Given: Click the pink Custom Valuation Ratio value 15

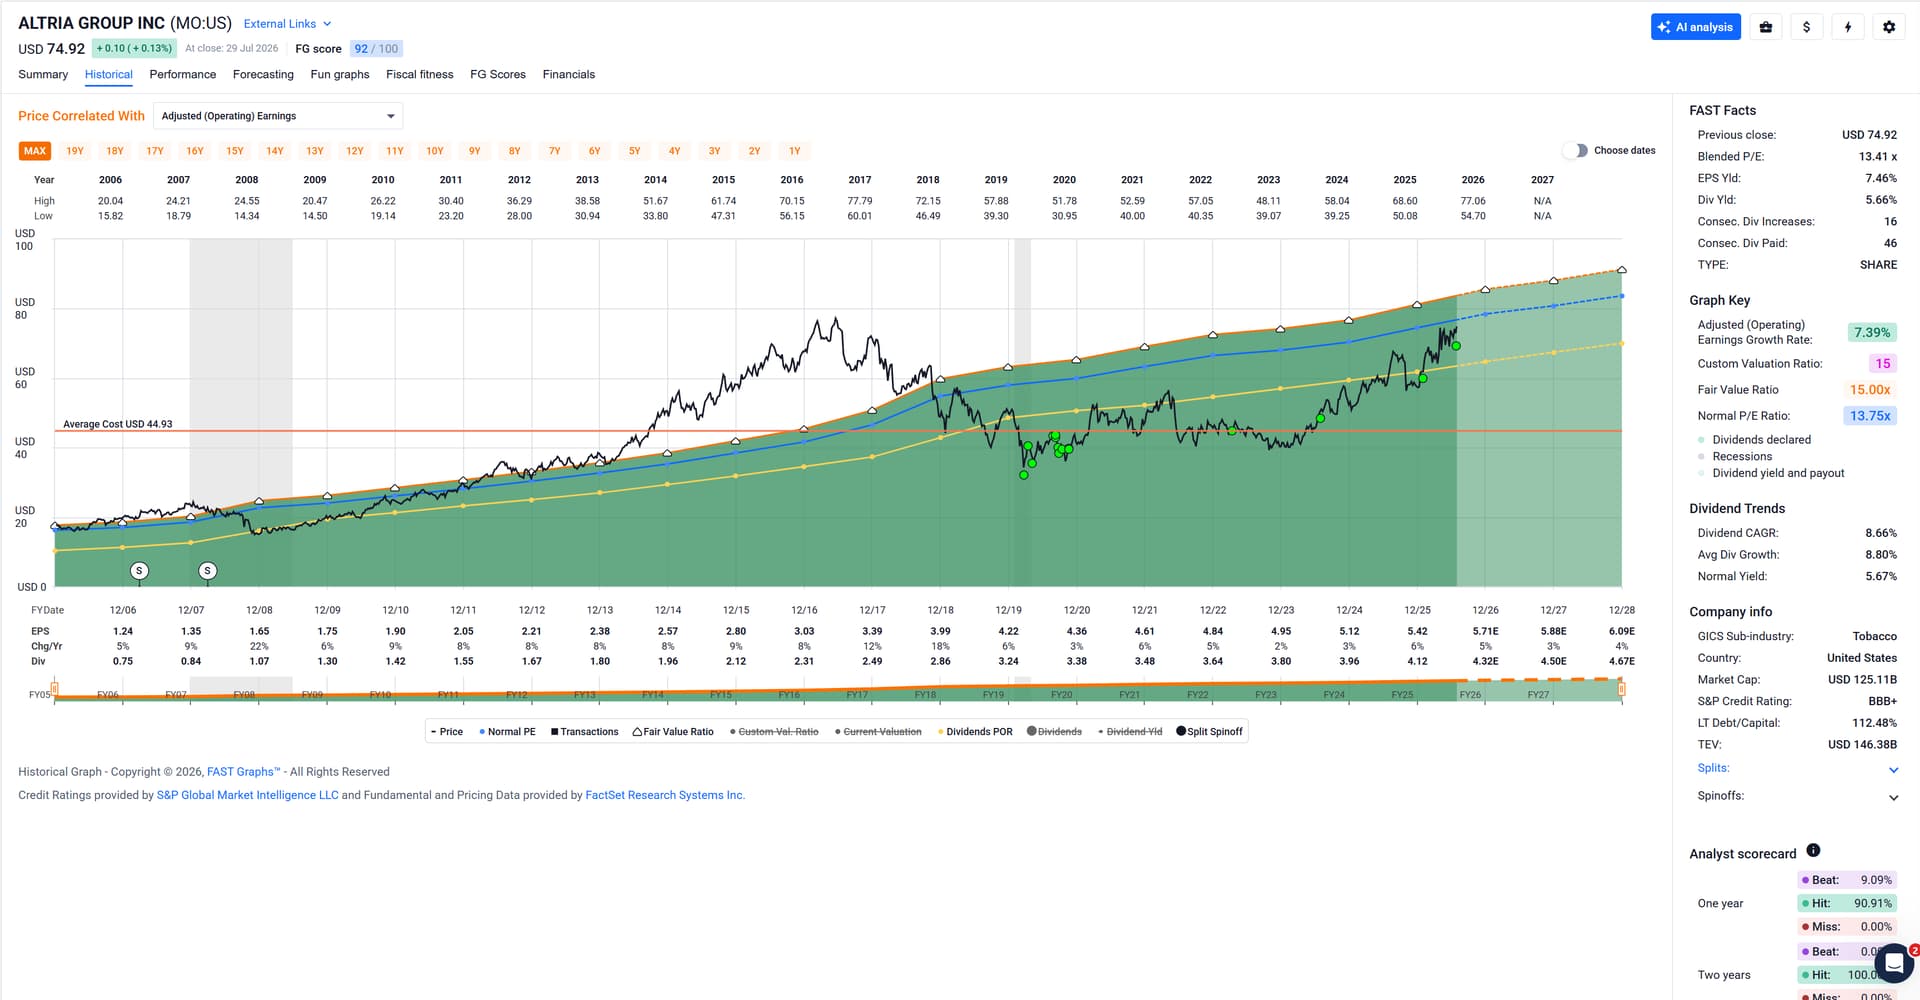Looking at the screenshot, I should [x=1883, y=364].
